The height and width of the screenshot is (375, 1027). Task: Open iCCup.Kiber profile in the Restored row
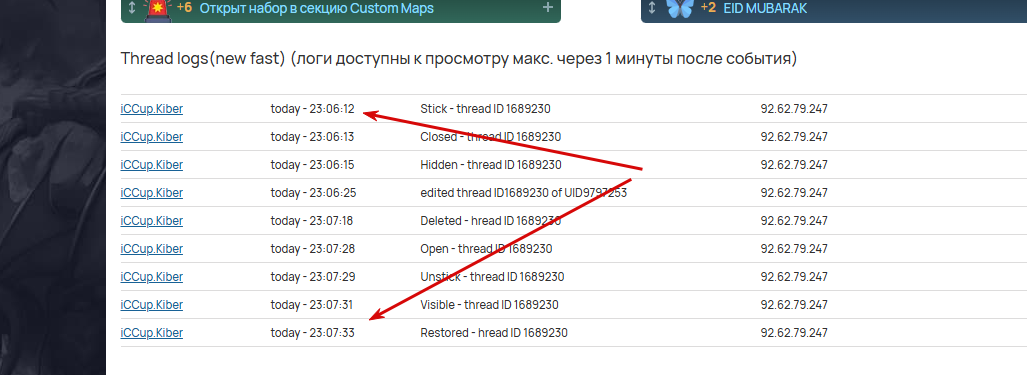tap(152, 333)
